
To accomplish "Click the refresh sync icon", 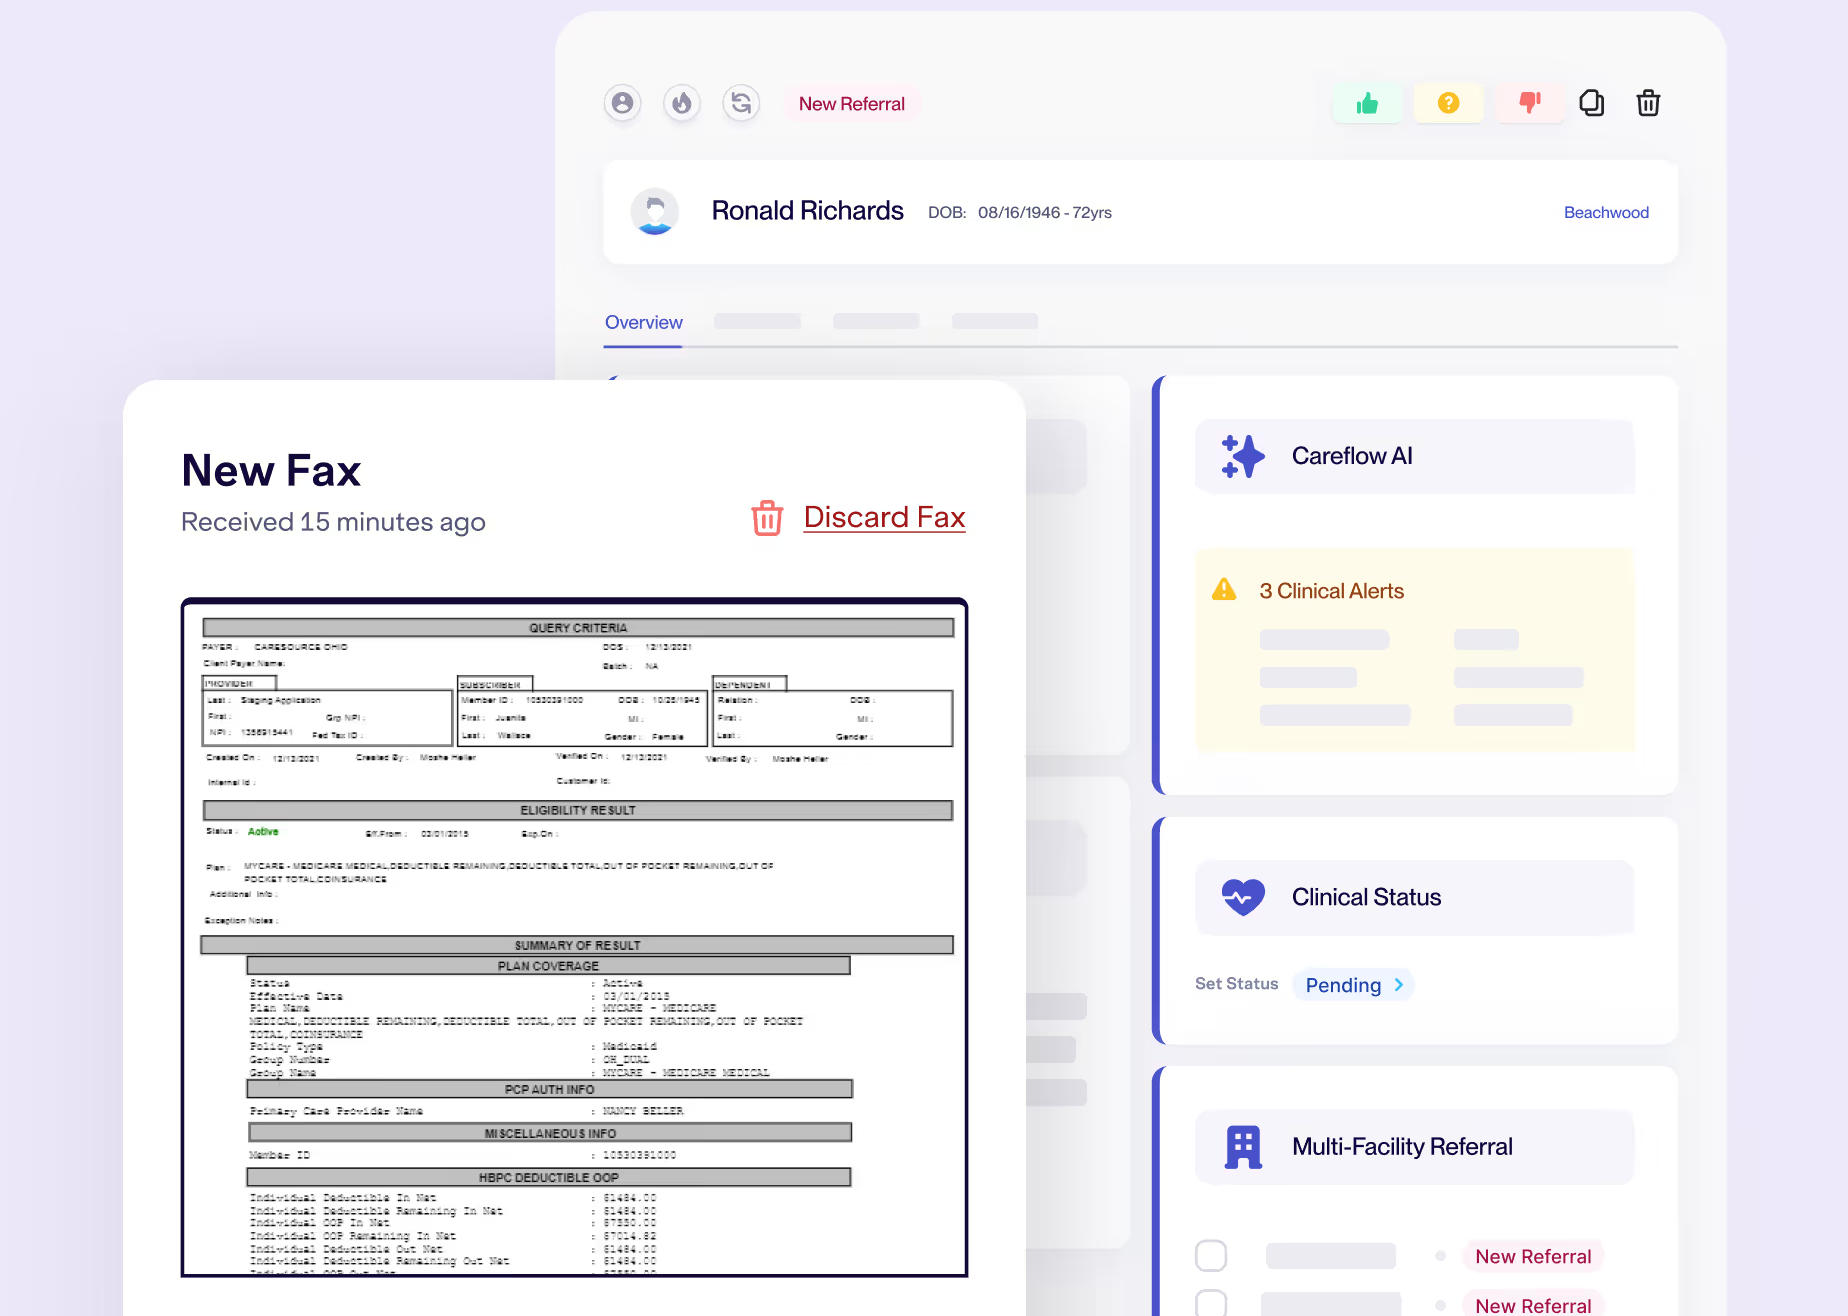I will pos(741,103).
